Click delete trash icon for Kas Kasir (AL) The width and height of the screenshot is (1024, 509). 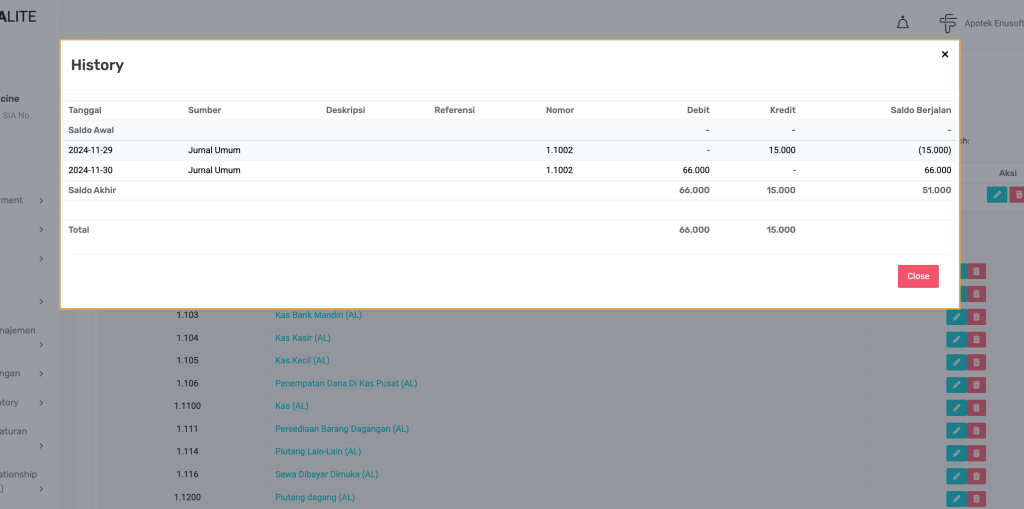976,339
